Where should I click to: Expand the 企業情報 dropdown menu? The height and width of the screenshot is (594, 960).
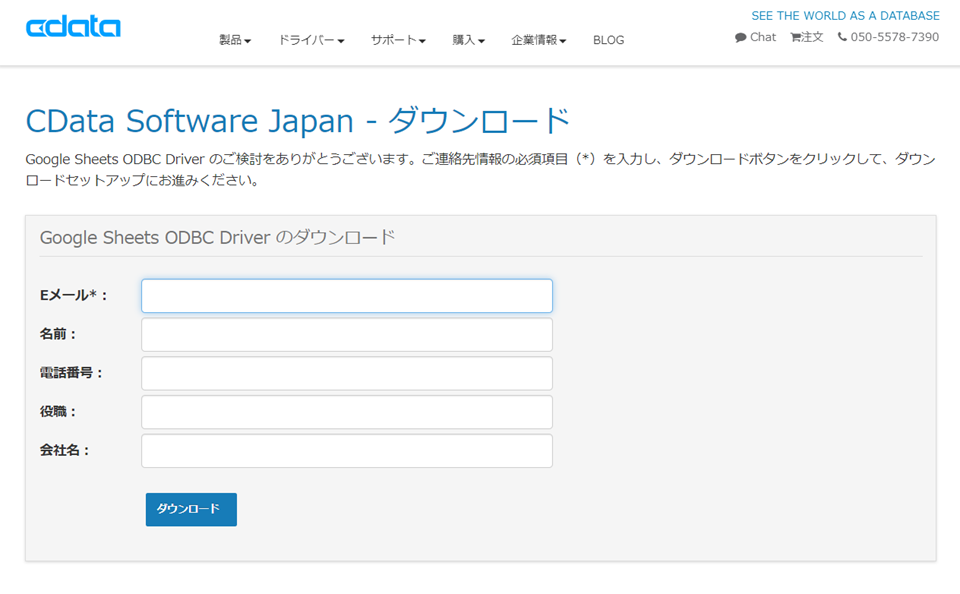(x=539, y=40)
